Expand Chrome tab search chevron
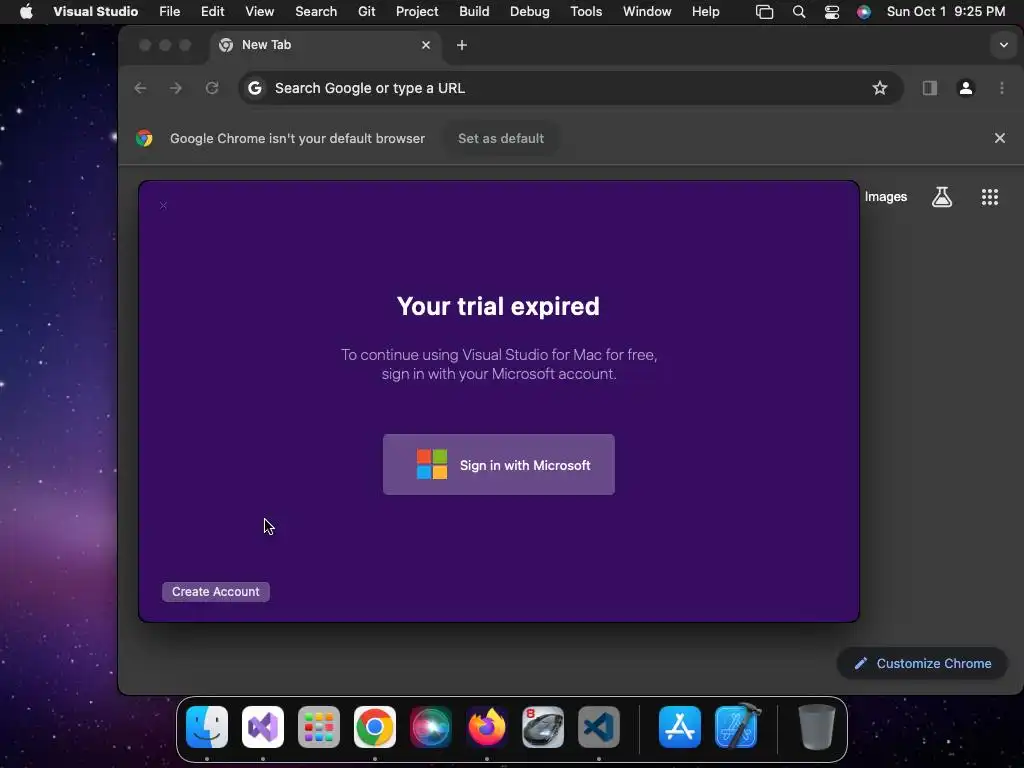 click(x=1003, y=45)
